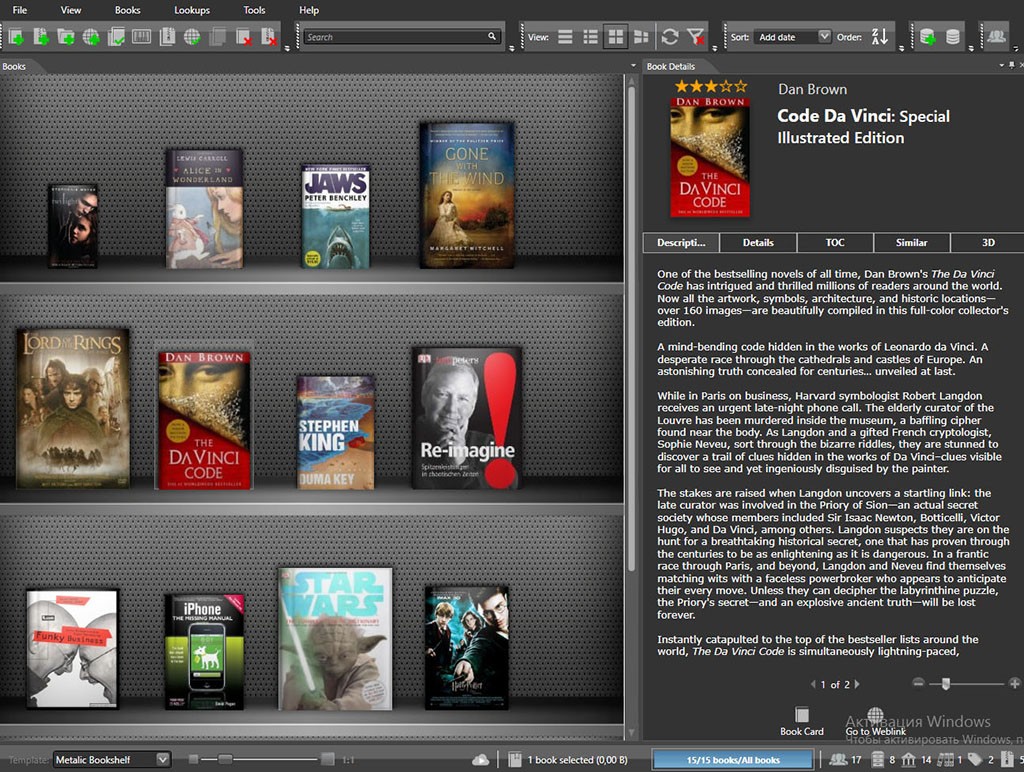Click the book icon beside '1 book selected'
1024x772 pixels.
(x=515, y=760)
